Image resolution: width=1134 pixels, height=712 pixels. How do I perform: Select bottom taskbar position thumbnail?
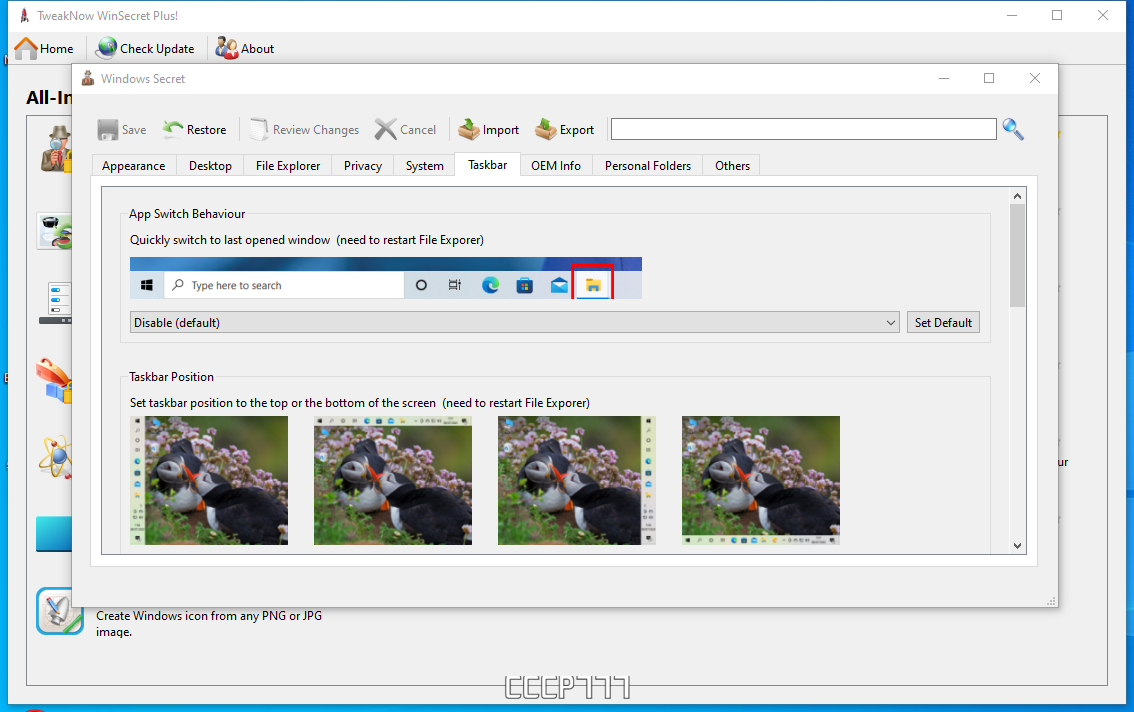761,480
